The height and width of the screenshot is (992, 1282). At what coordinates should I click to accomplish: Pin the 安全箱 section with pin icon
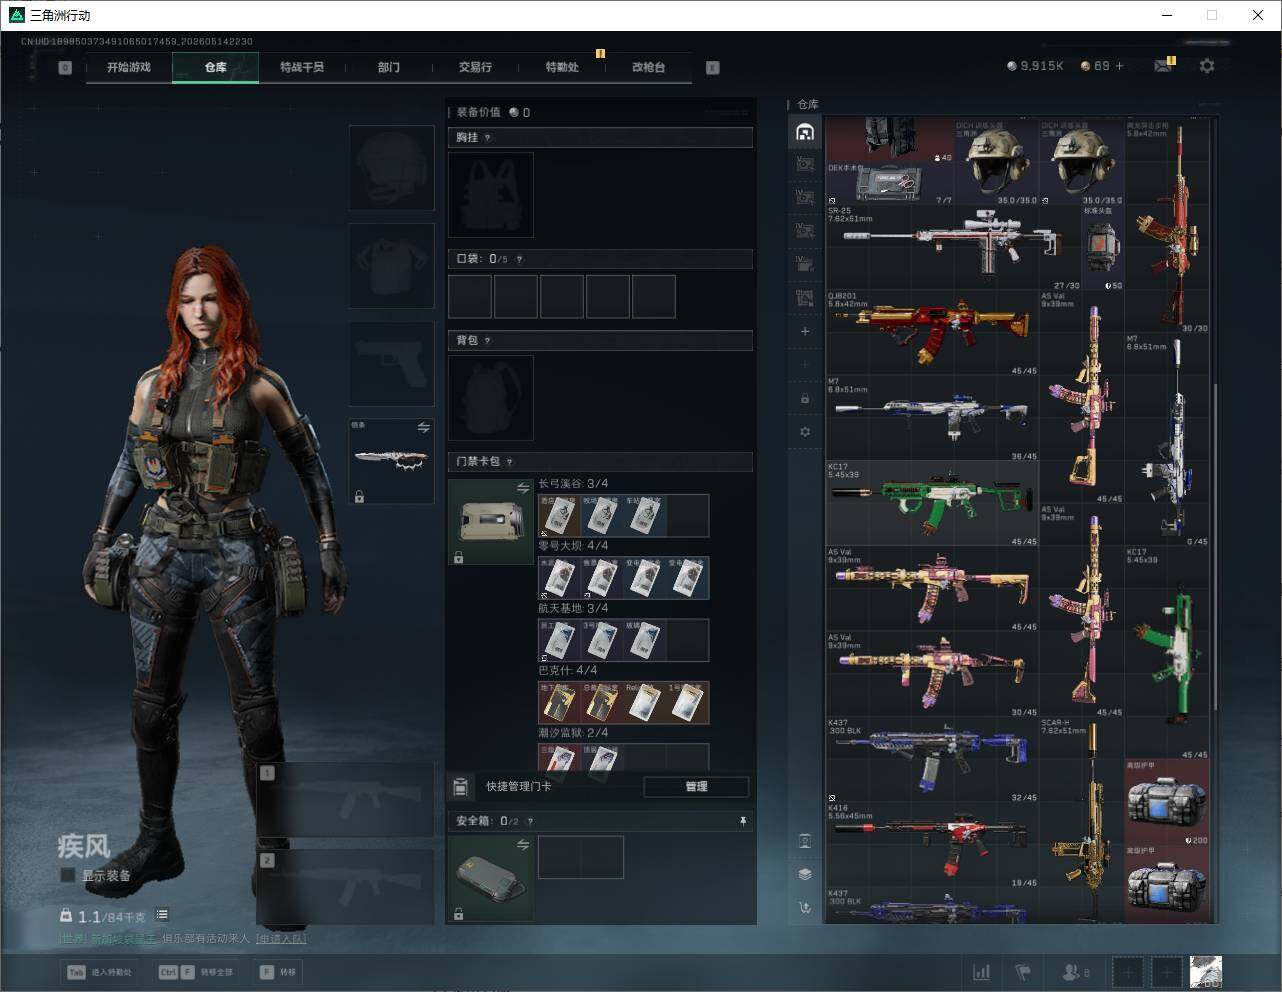pyautogui.click(x=742, y=821)
